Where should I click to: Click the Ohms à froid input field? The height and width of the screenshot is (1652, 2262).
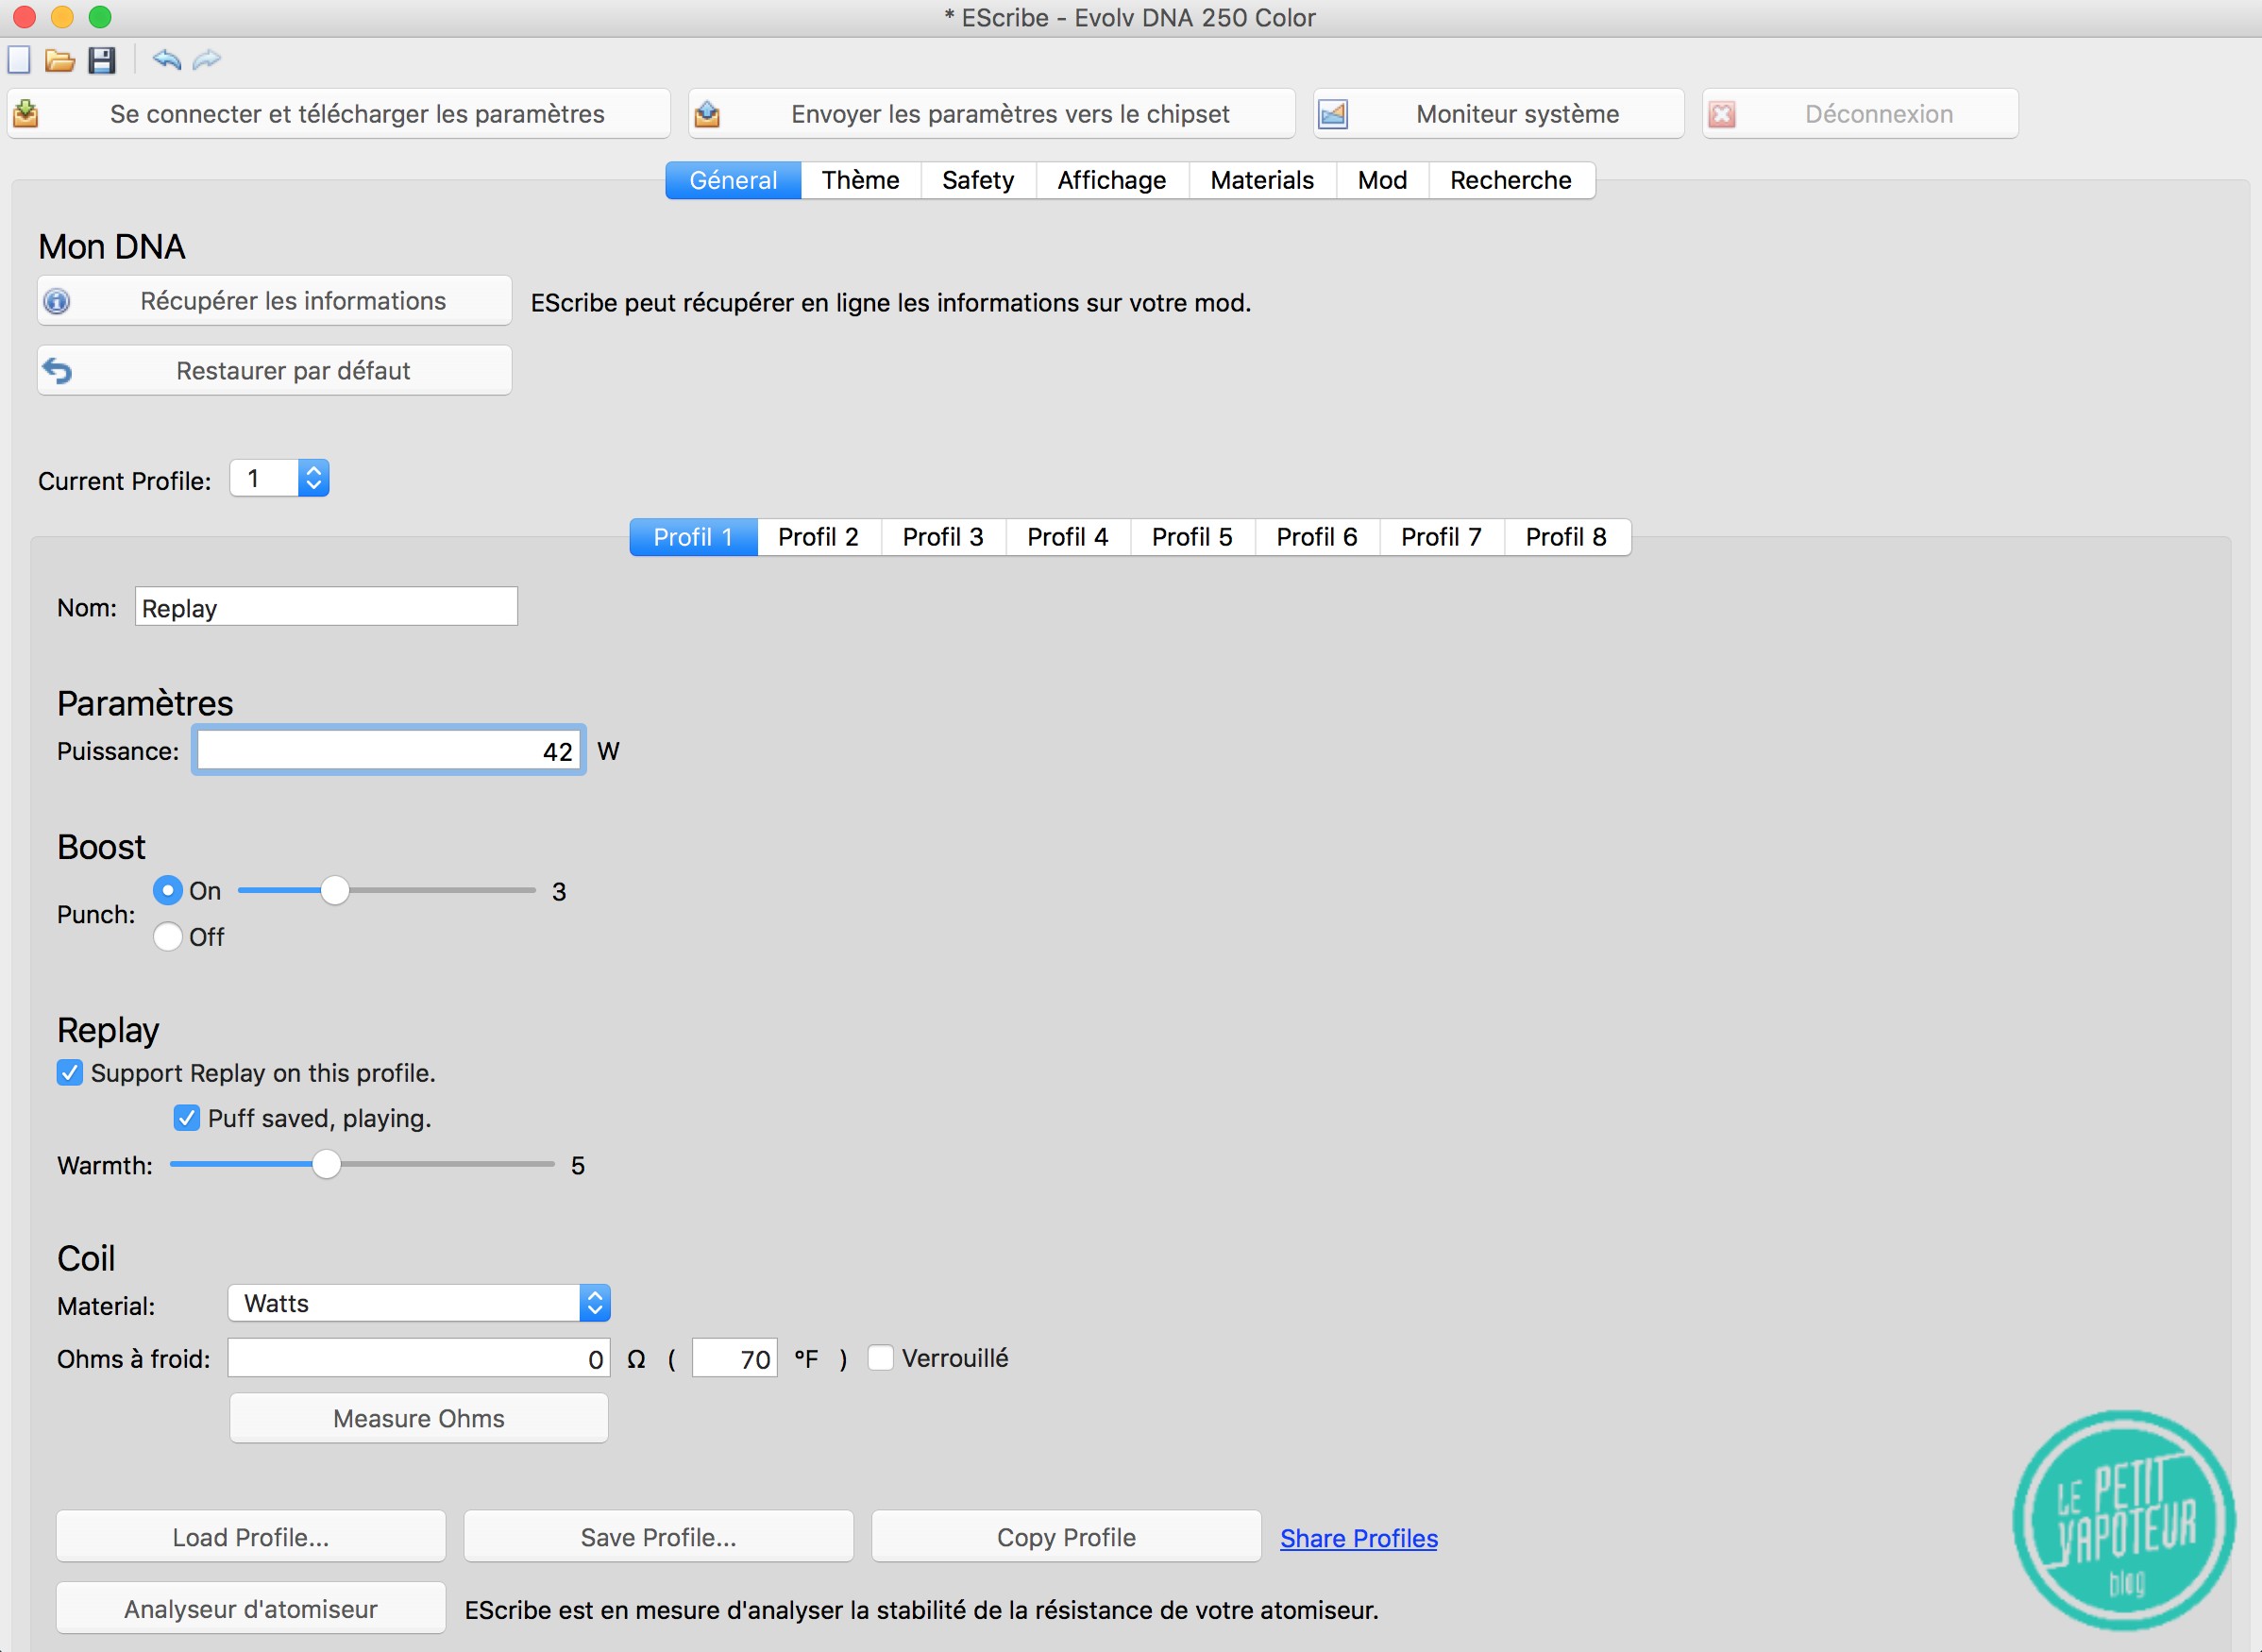(x=419, y=1358)
